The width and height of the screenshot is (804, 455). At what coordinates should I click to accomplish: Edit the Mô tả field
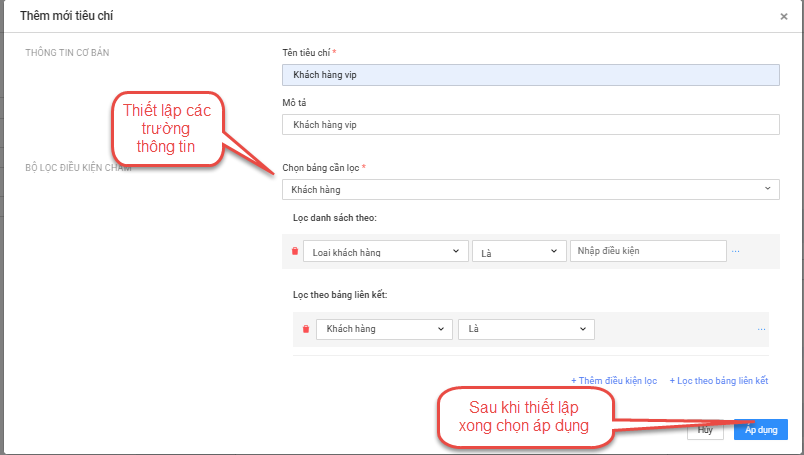point(531,125)
